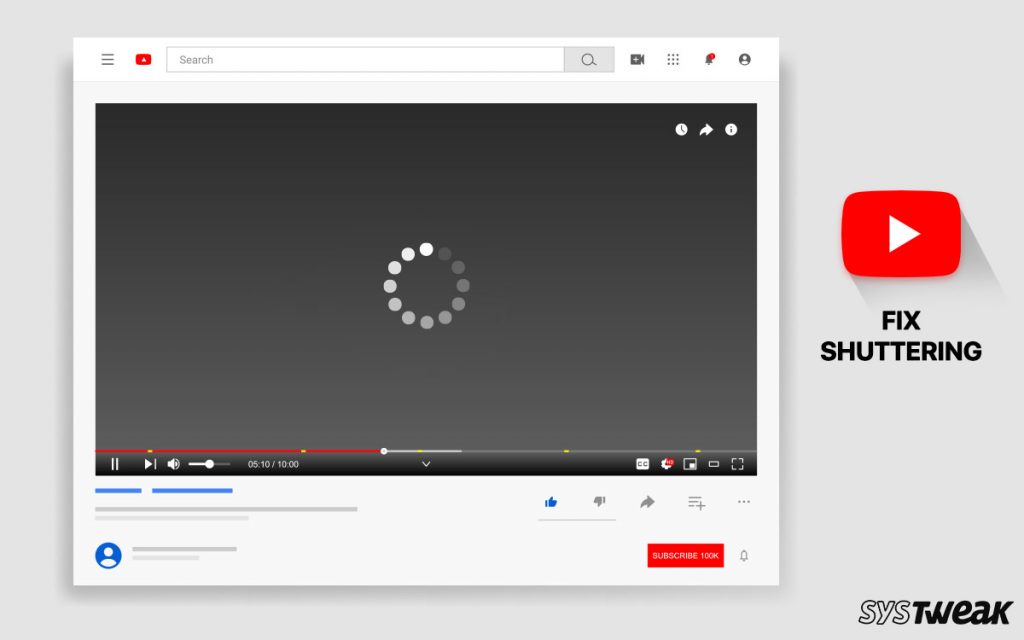Open the Create video upload icon
Image resolution: width=1024 pixels, height=640 pixels.
tap(637, 59)
